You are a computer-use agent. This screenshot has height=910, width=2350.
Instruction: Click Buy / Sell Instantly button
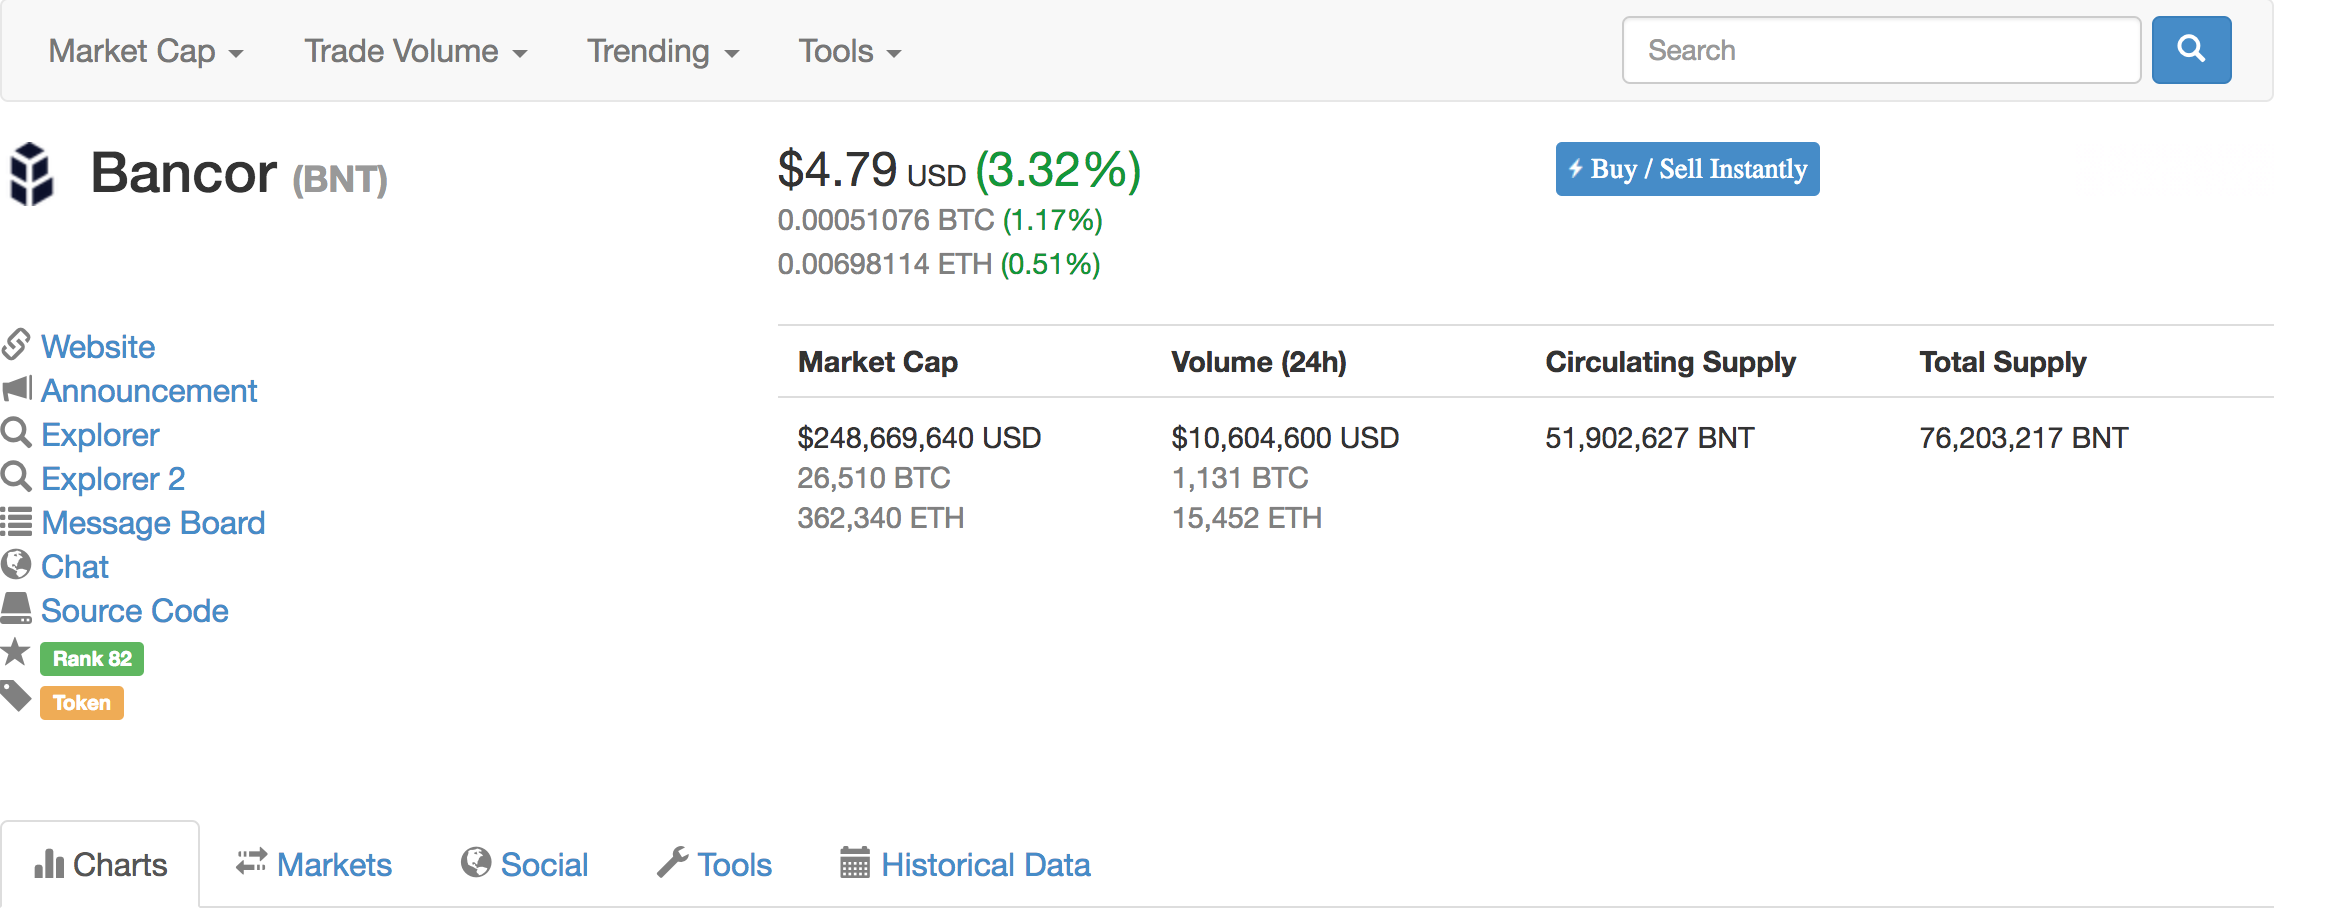point(1687,169)
